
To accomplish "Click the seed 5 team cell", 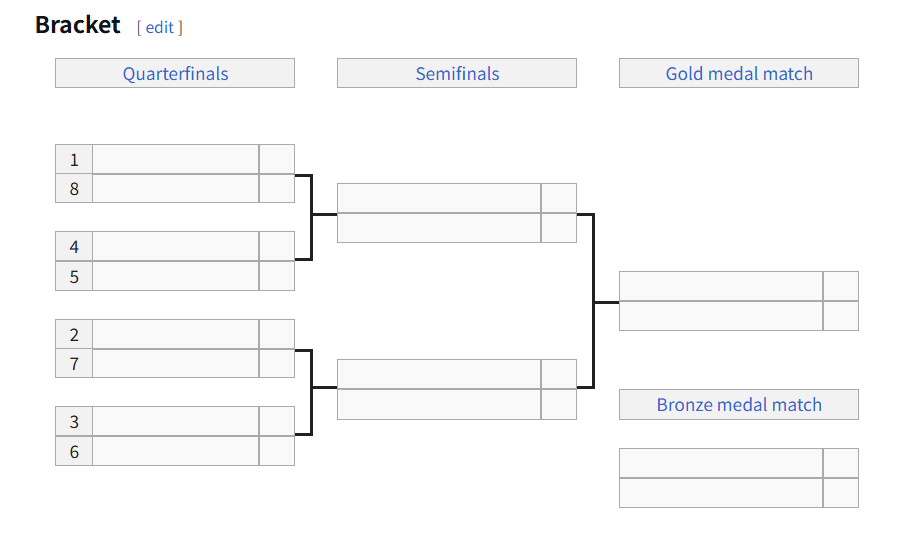I will [176, 276].
